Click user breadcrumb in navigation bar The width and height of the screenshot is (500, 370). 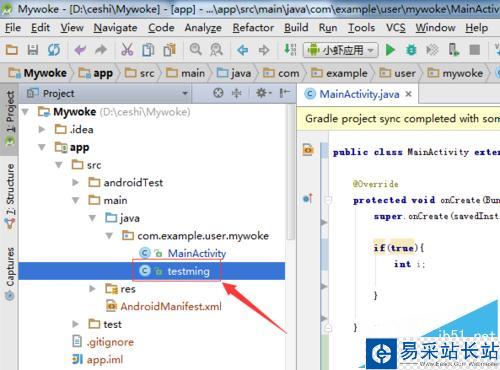pos(397,73)
